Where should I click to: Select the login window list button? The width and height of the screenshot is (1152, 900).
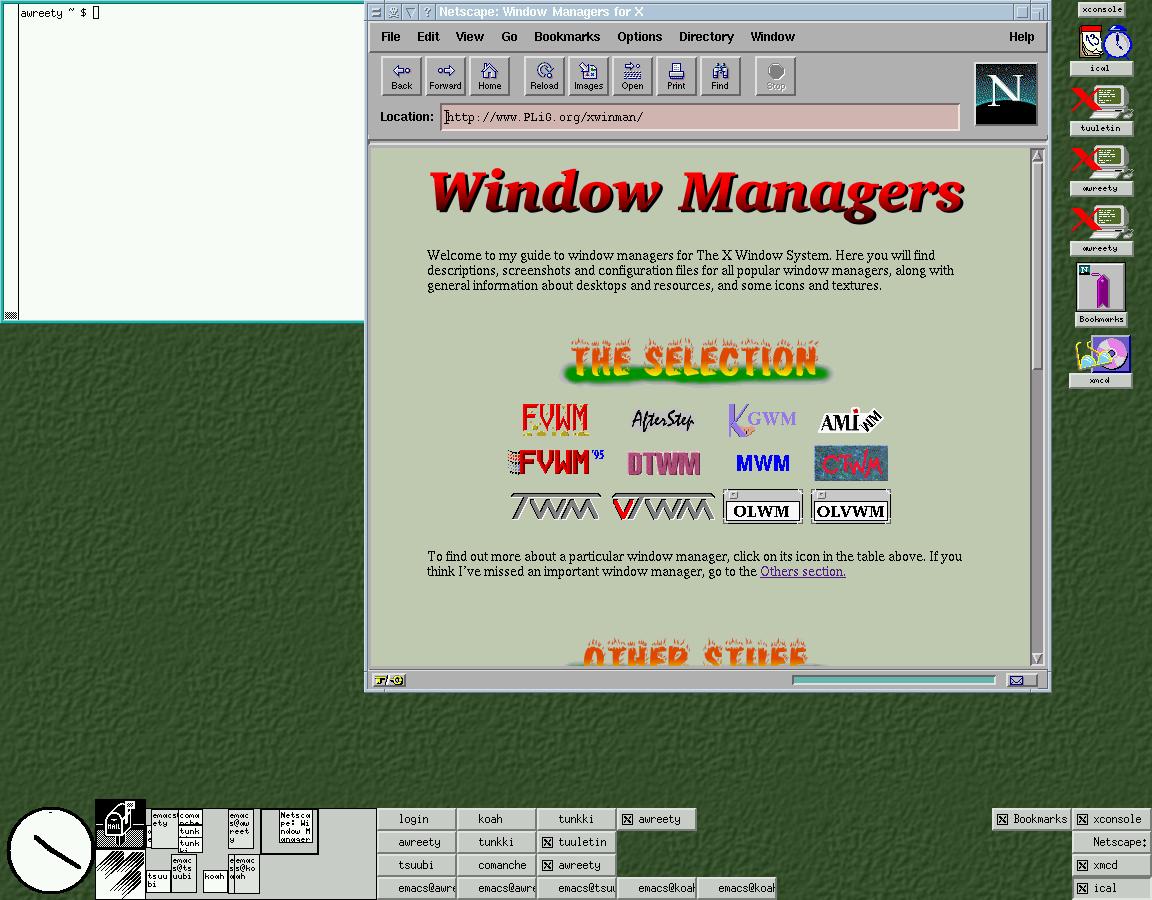point(416,819)
